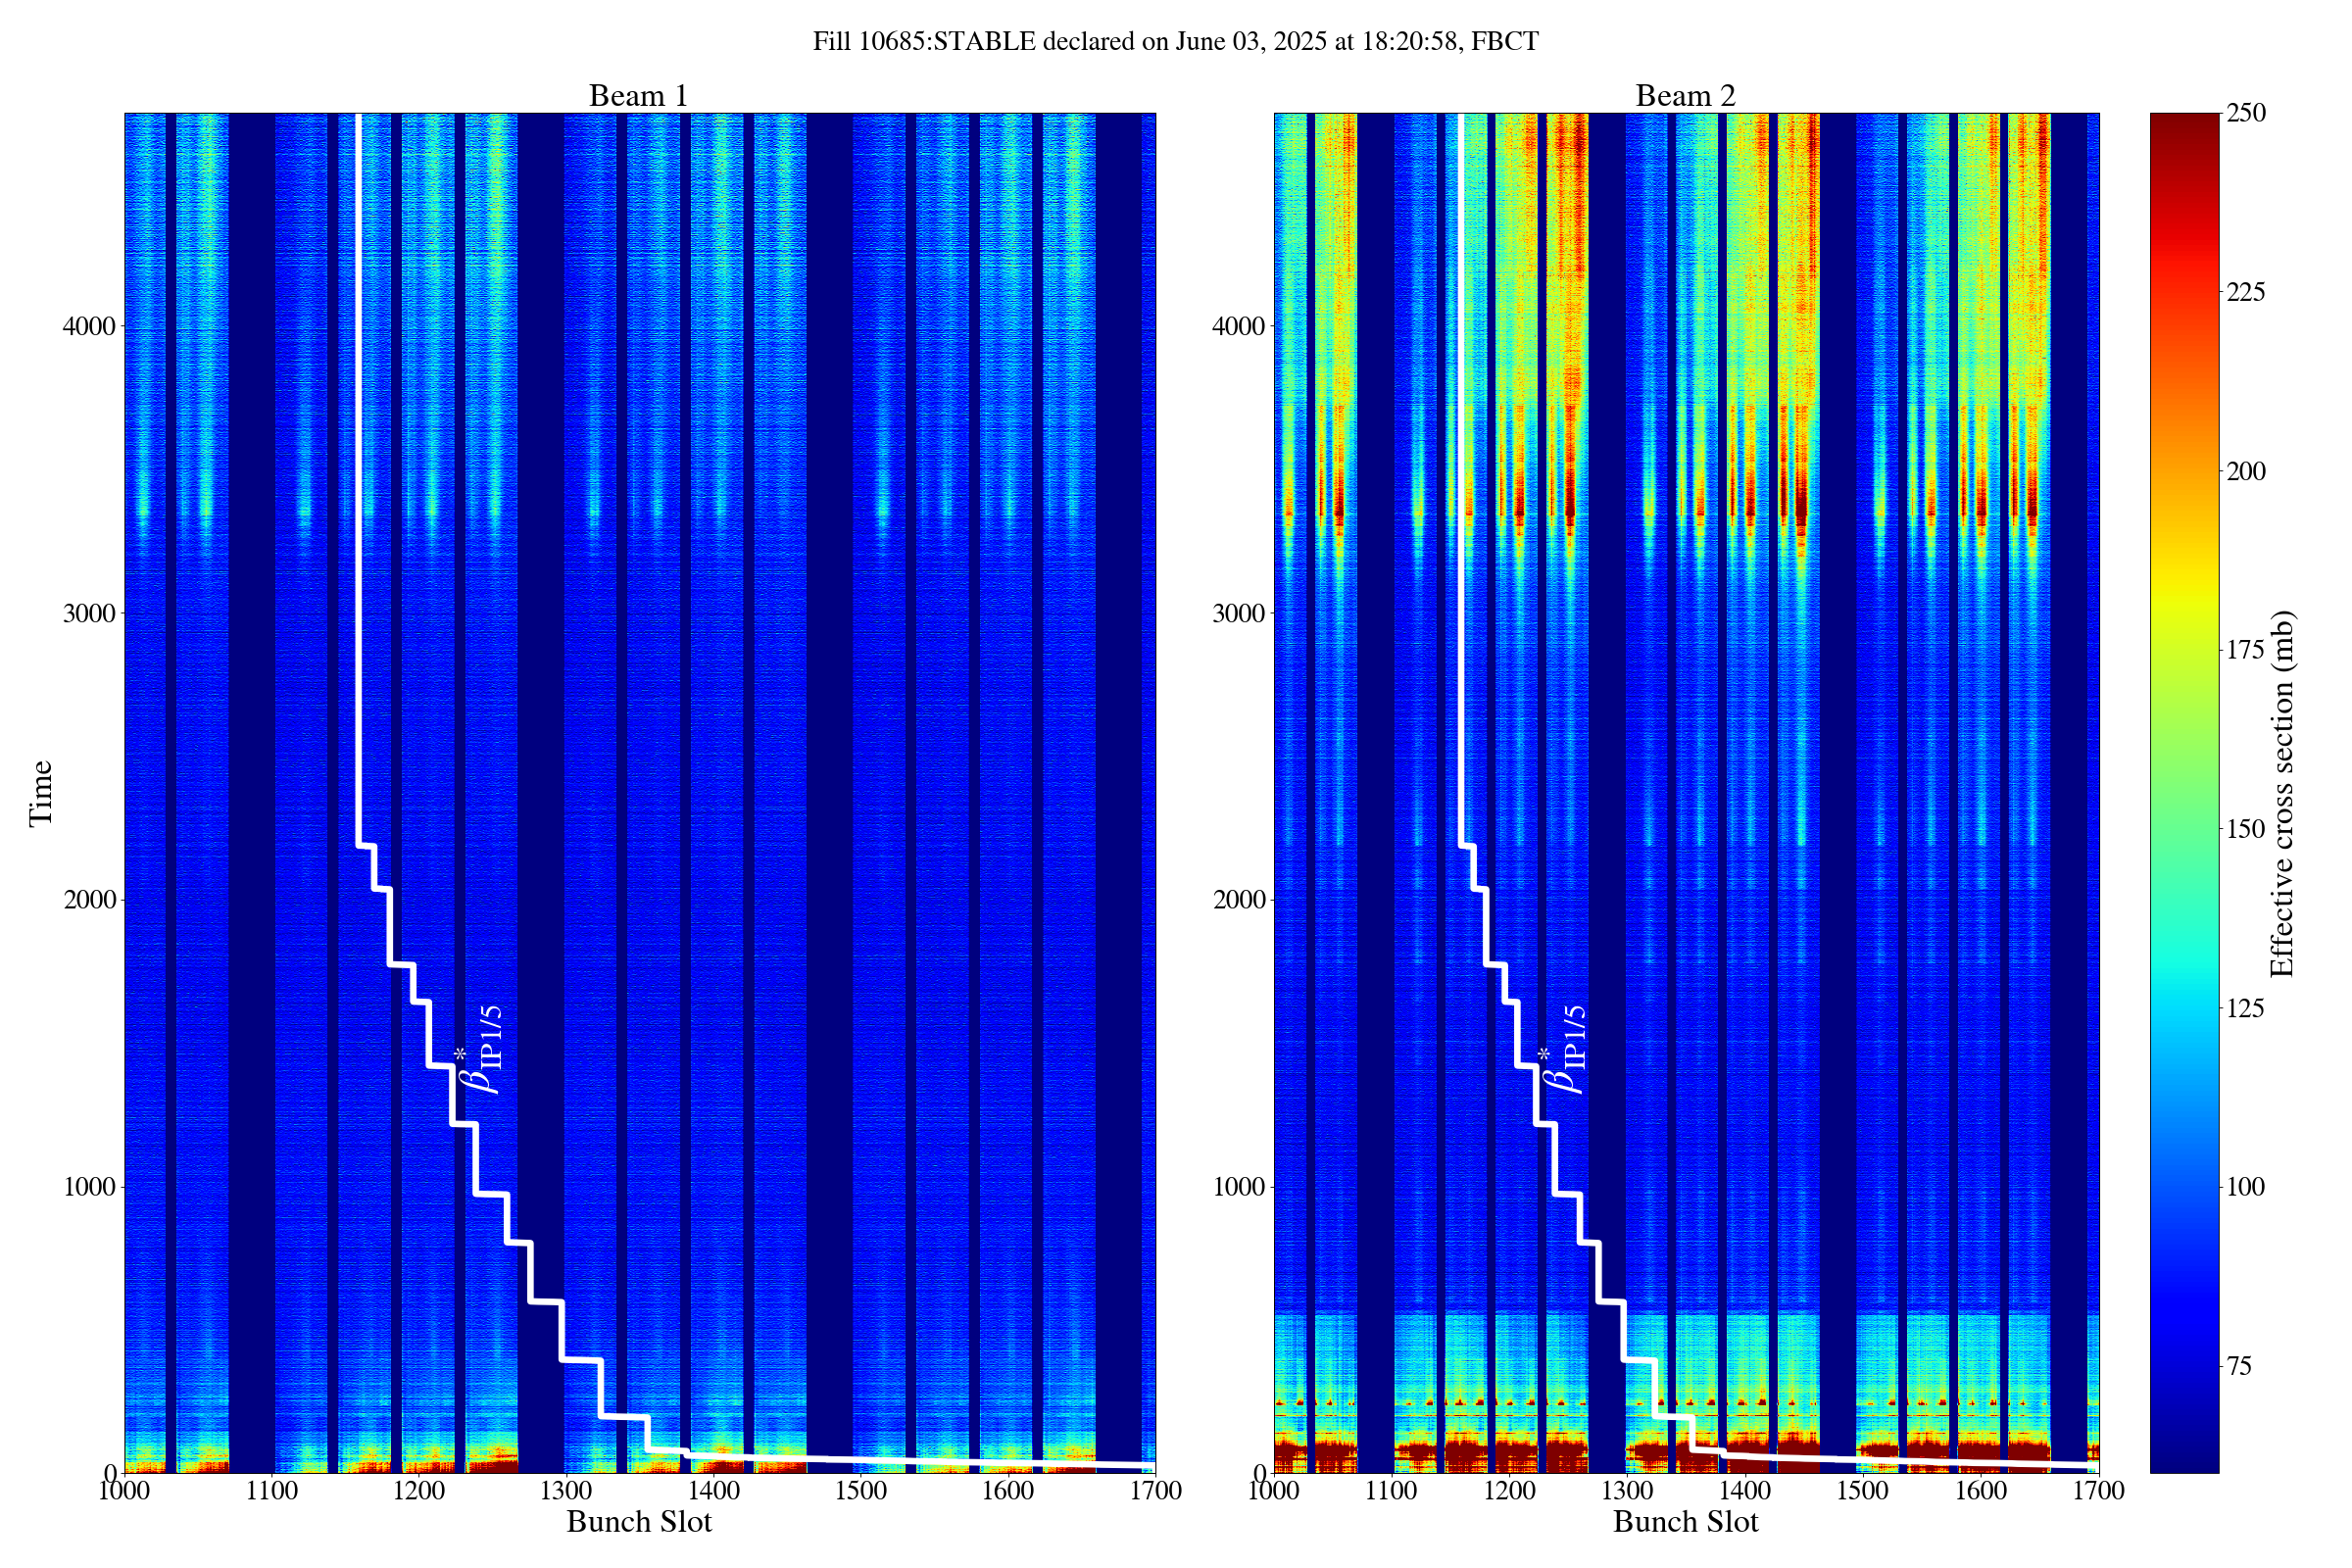This screenshot has width=2352, height=1568.
Task: Click Beam 2 Bunch Slot axis label
Action: click(x=1685, y=1522)
